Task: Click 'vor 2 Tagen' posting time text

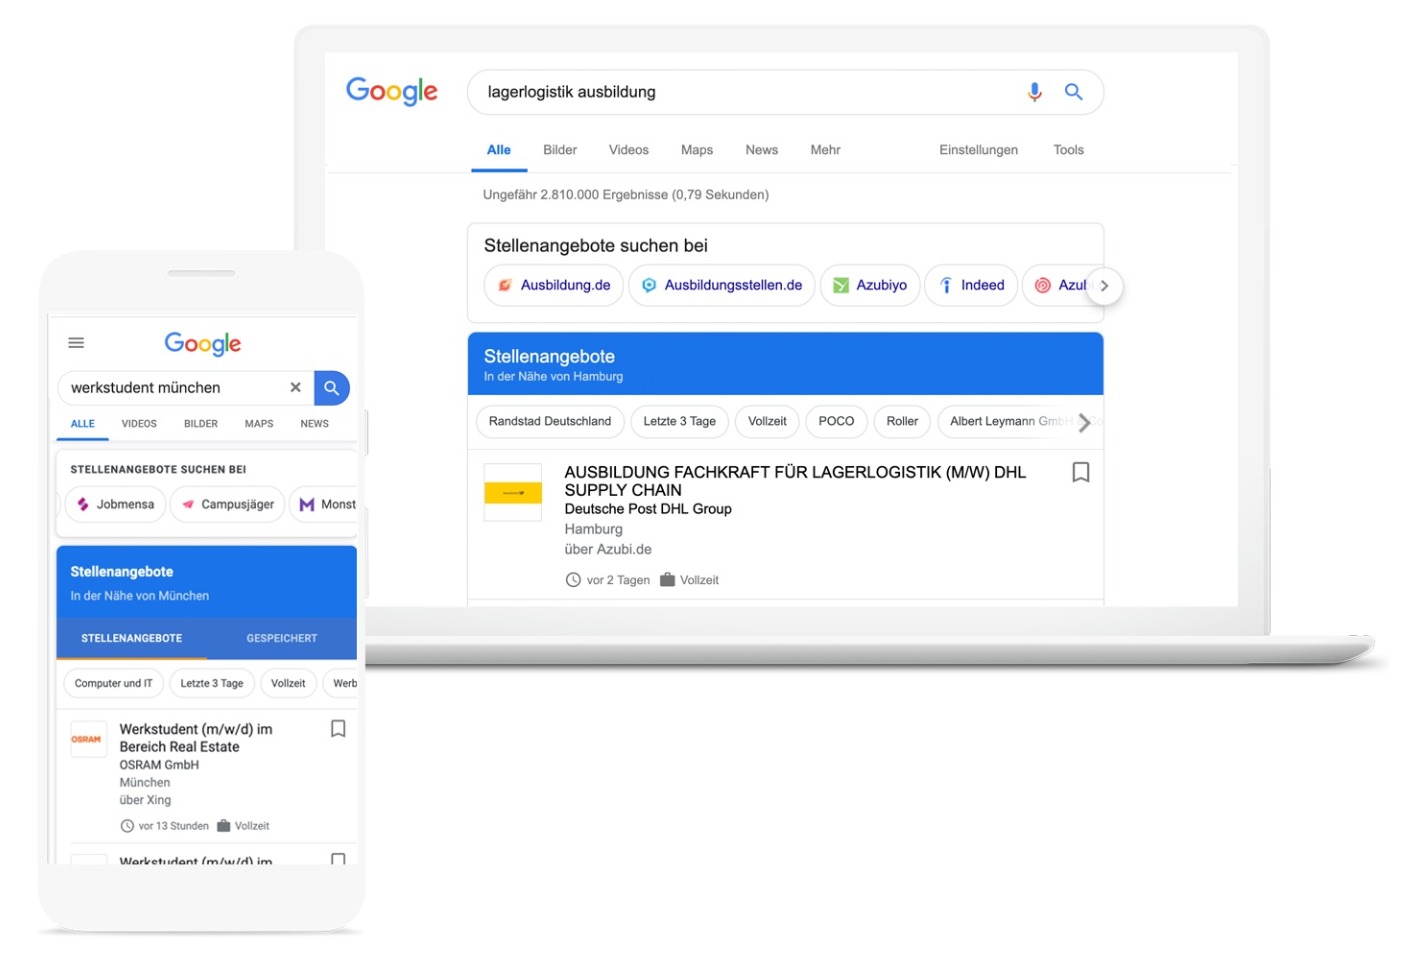Action: [618, 580]
